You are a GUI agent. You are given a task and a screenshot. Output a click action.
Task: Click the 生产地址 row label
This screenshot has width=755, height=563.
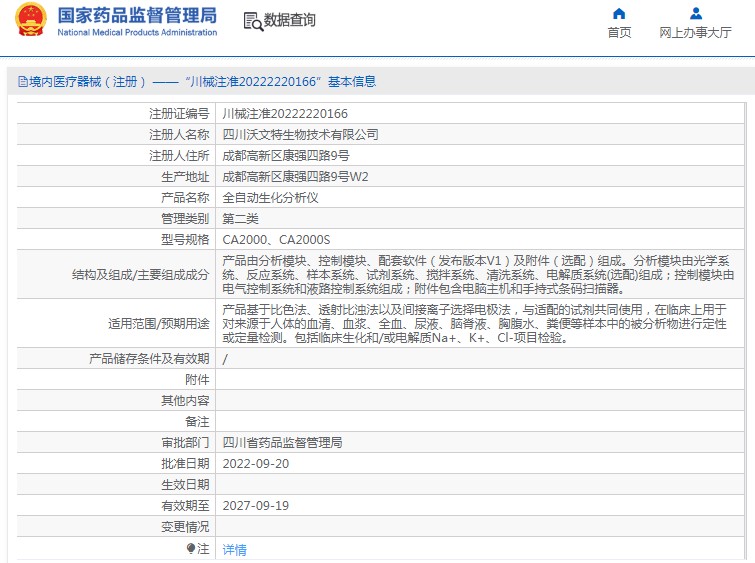[x=185, y=177]
